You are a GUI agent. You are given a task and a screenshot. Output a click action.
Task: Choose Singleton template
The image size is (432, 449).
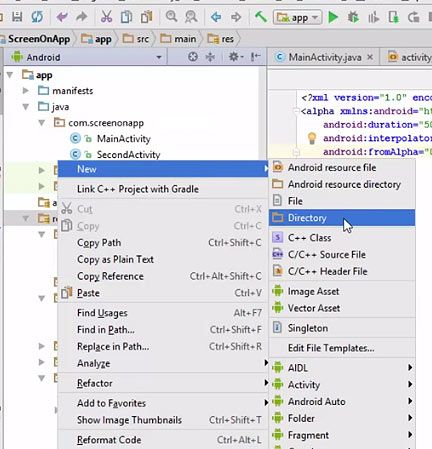[342, 328]
